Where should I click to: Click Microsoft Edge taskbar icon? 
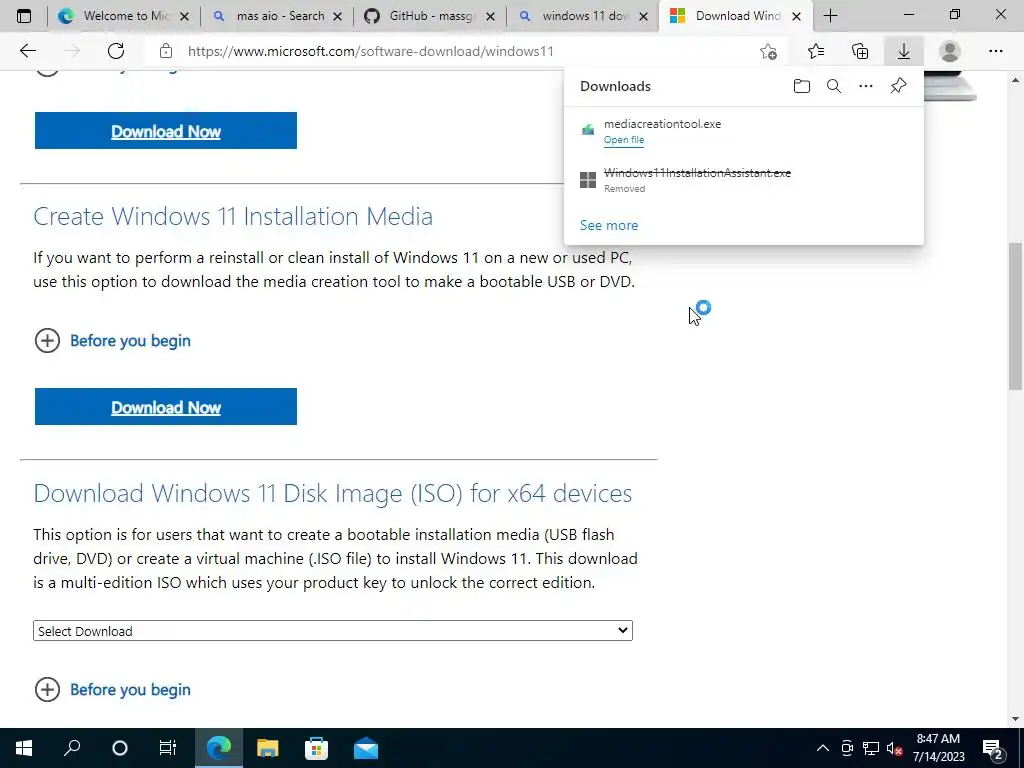219,748
